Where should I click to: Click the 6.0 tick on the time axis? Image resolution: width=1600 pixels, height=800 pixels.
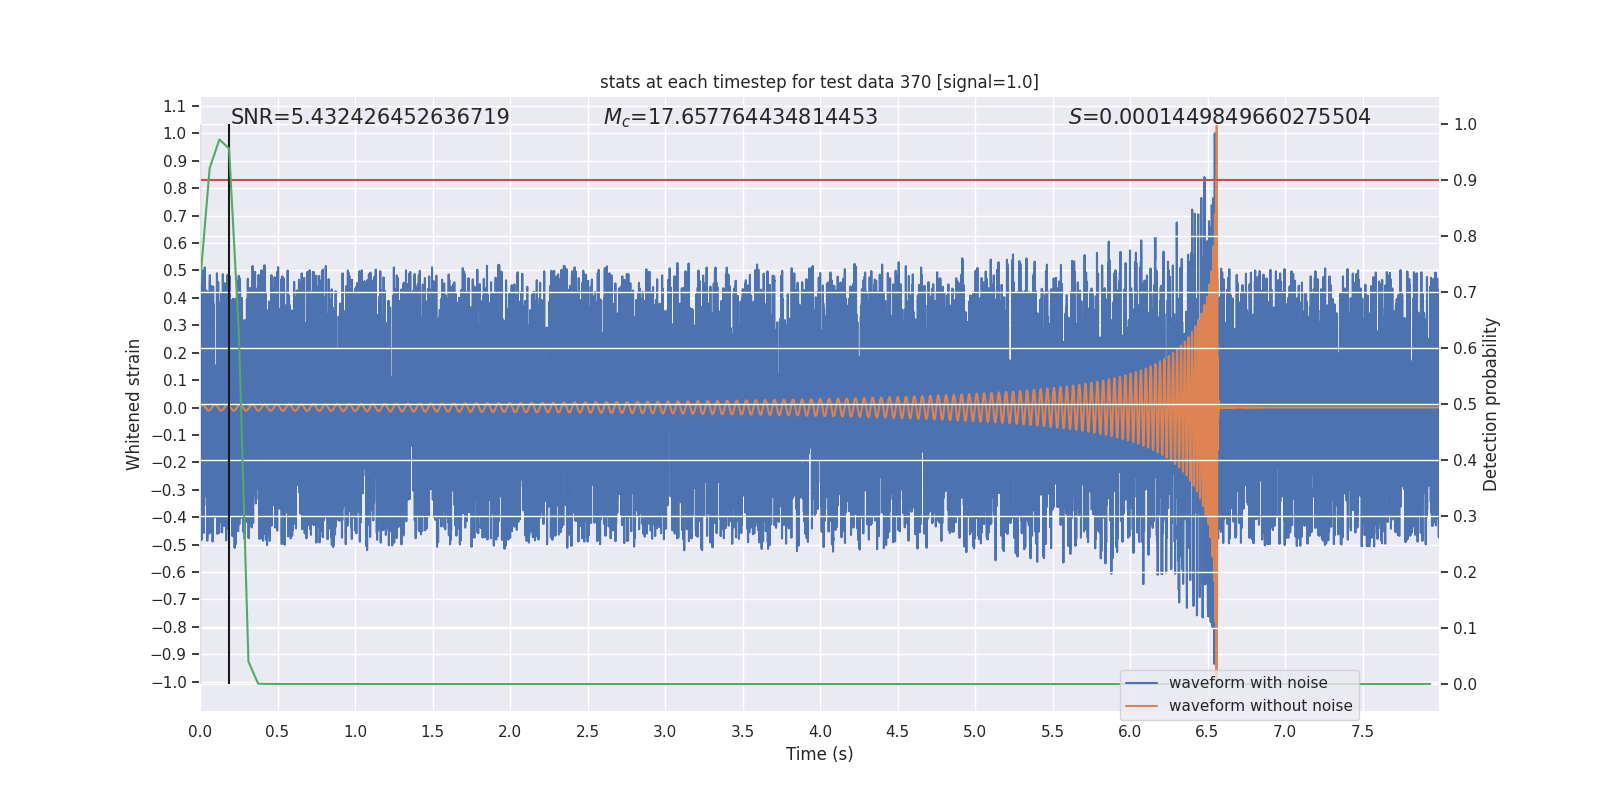(1130, 731)
